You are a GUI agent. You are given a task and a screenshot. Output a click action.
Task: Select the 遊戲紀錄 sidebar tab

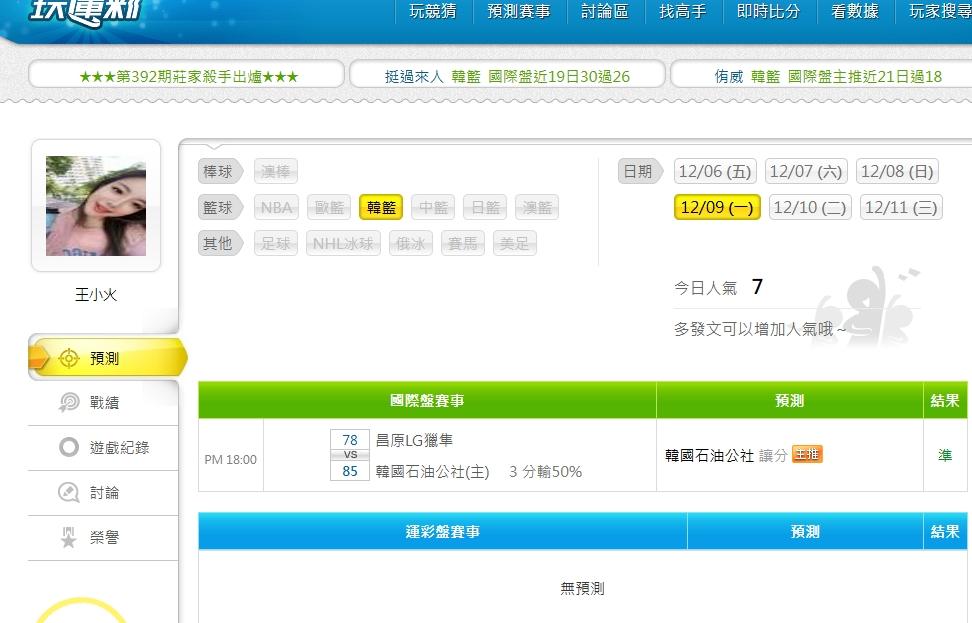click(x=103, y=447)
